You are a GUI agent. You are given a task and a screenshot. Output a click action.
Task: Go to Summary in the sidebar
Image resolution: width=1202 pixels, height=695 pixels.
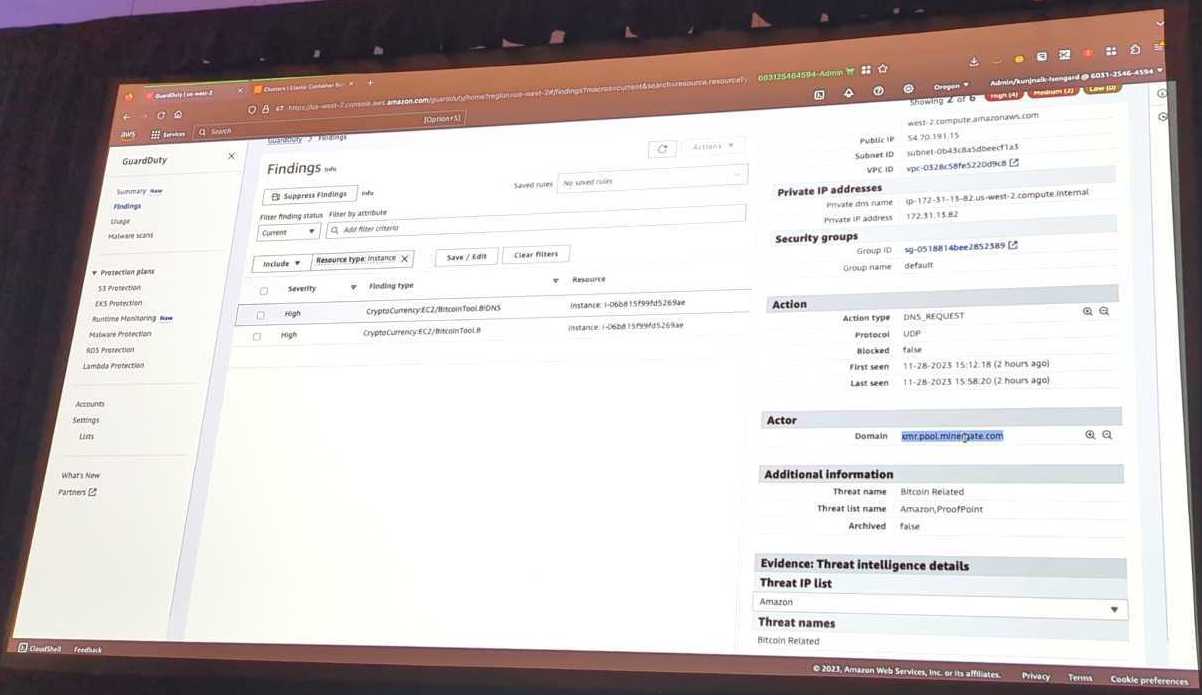tap(131, 191)
